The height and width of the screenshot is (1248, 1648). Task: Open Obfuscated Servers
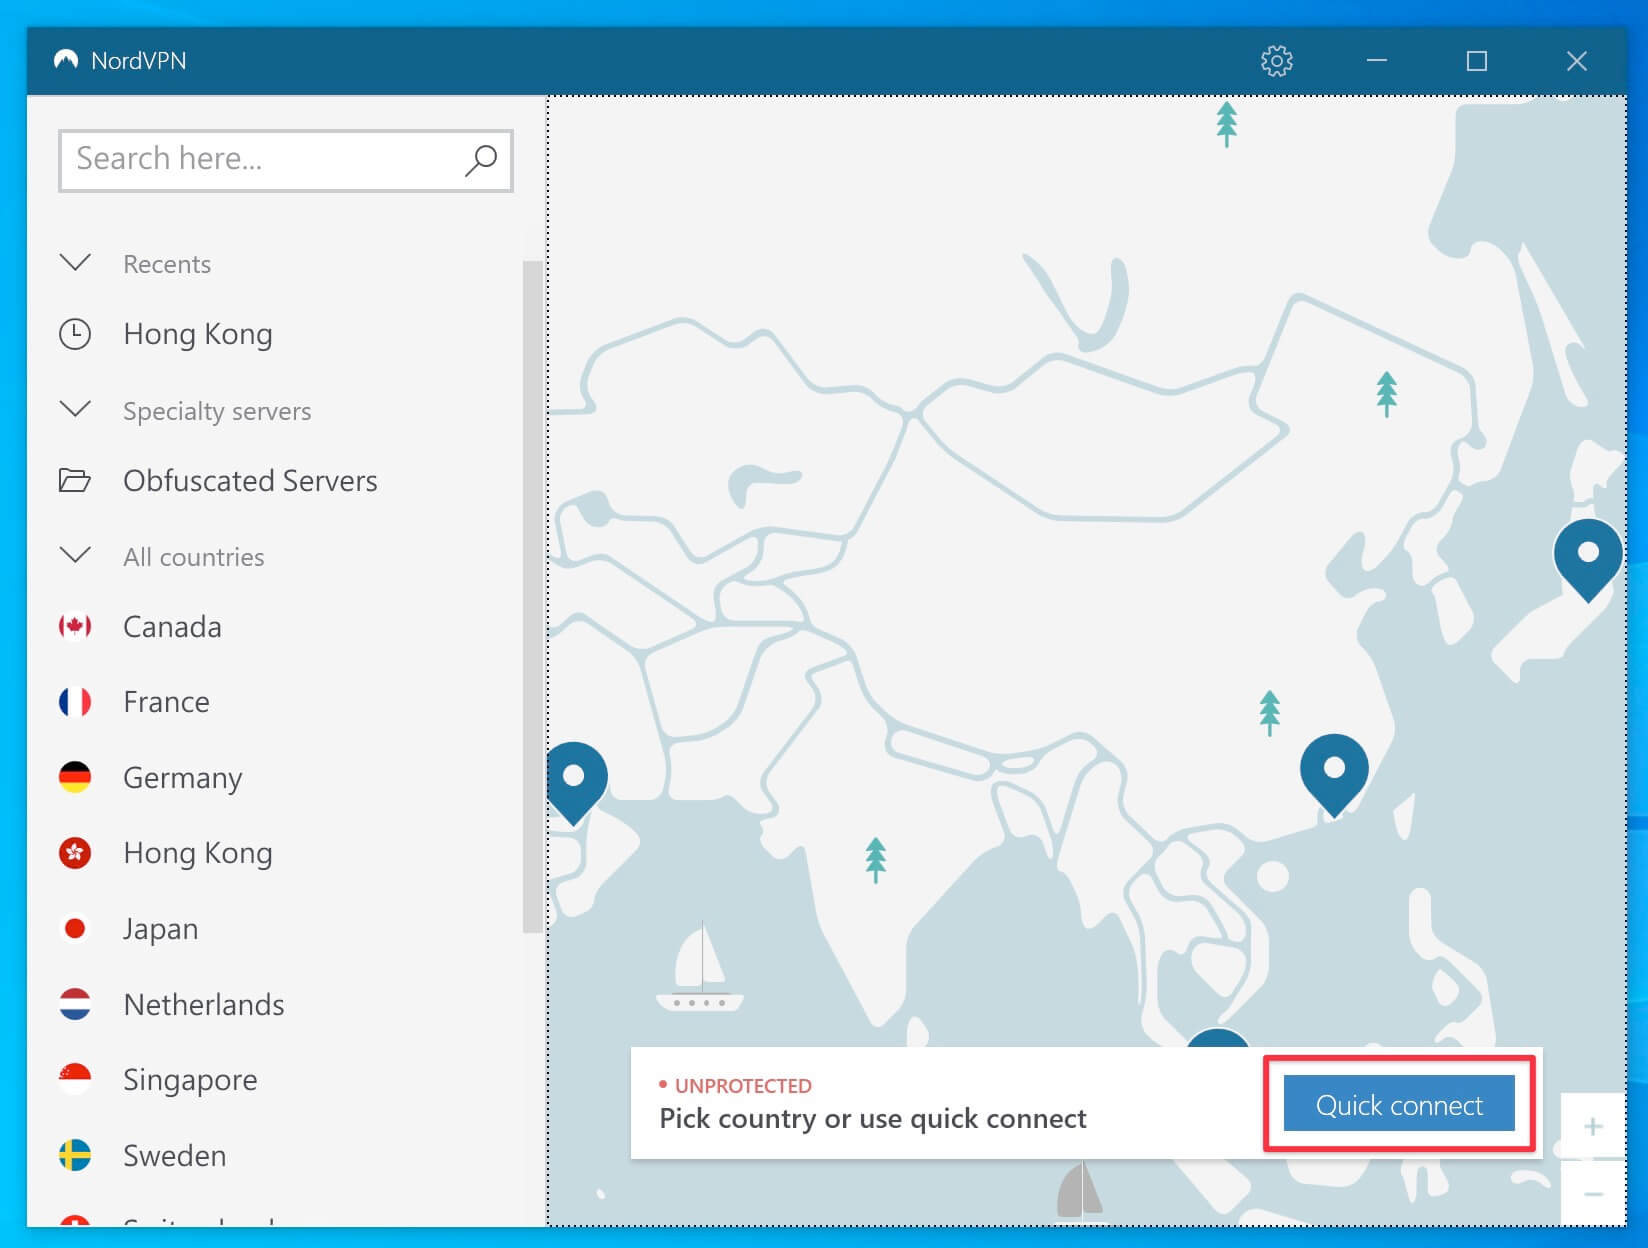pos(250,481)
